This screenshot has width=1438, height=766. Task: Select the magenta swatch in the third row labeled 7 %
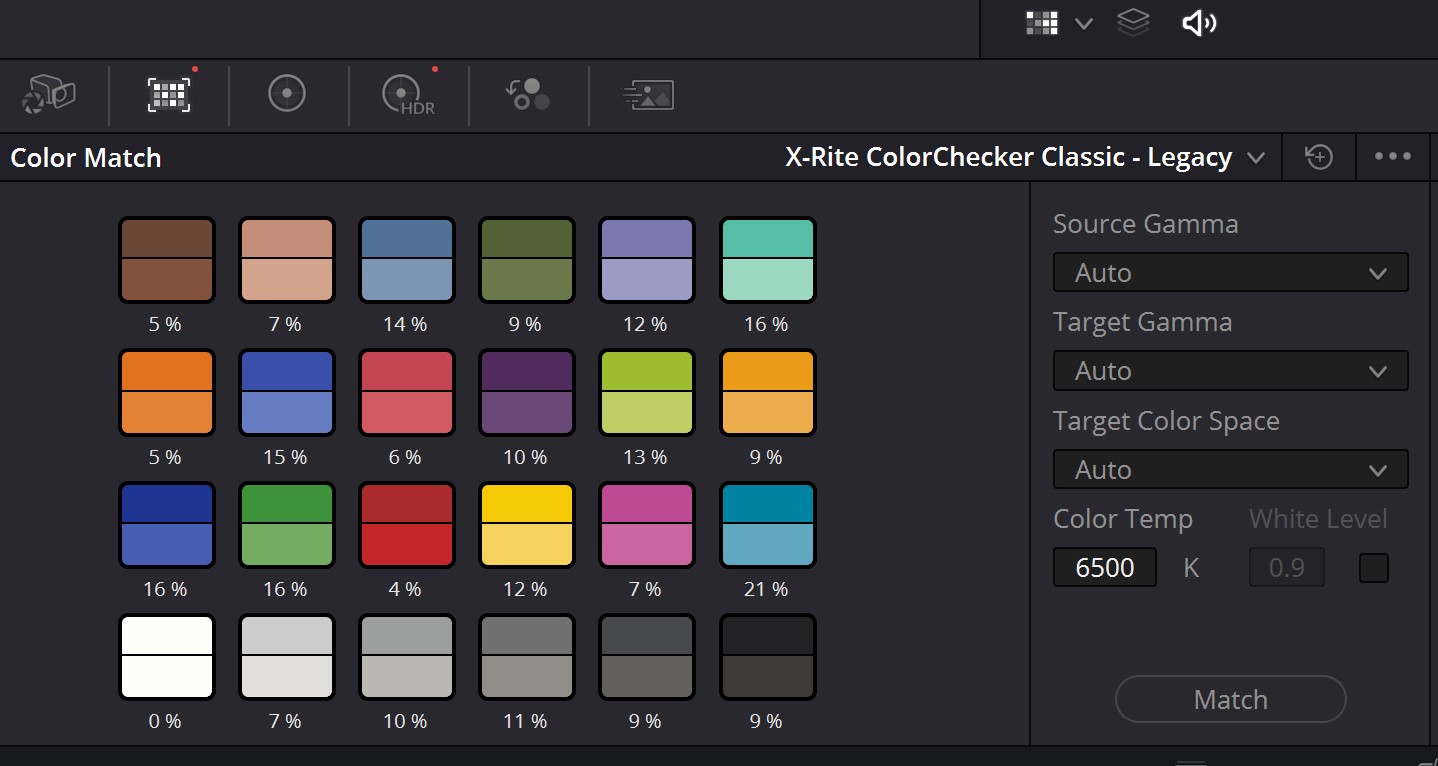coord(647,525)
